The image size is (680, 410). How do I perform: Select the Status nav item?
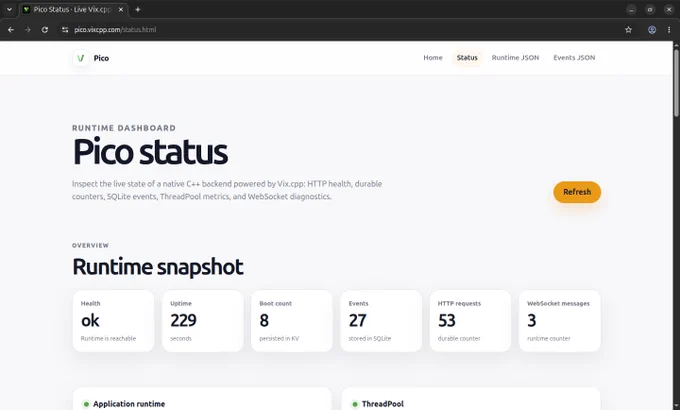[467, 58]
